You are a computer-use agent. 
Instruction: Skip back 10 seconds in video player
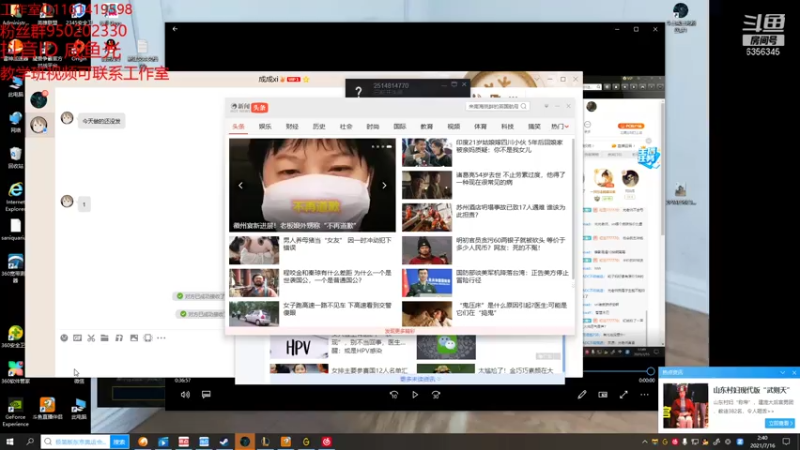tap(394, 394)
